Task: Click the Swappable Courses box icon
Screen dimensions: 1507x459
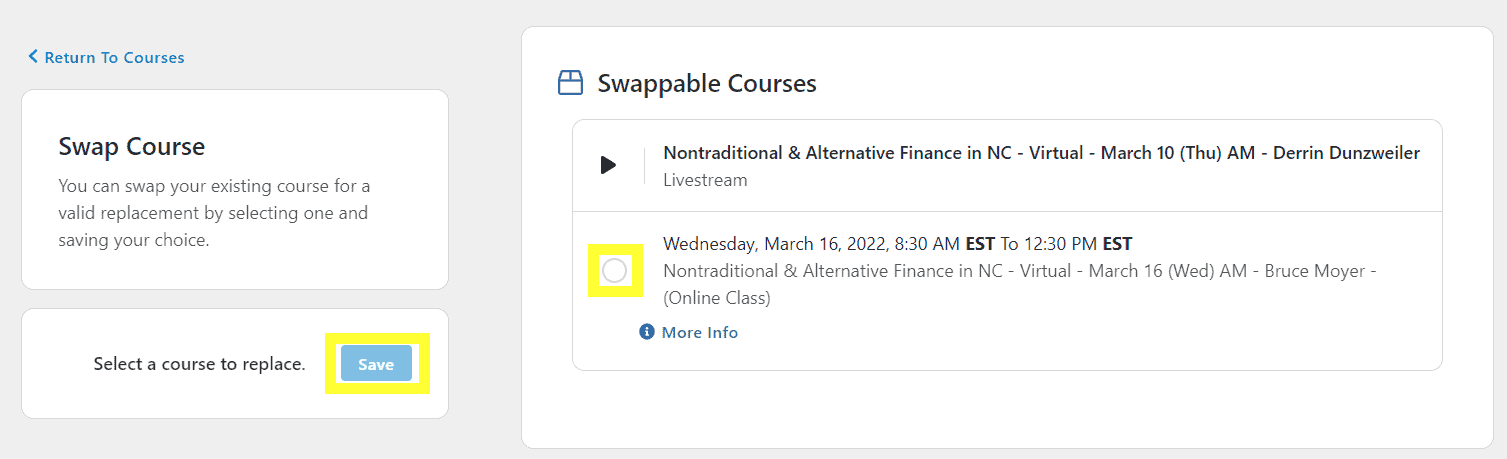Action: click(570, 83)
